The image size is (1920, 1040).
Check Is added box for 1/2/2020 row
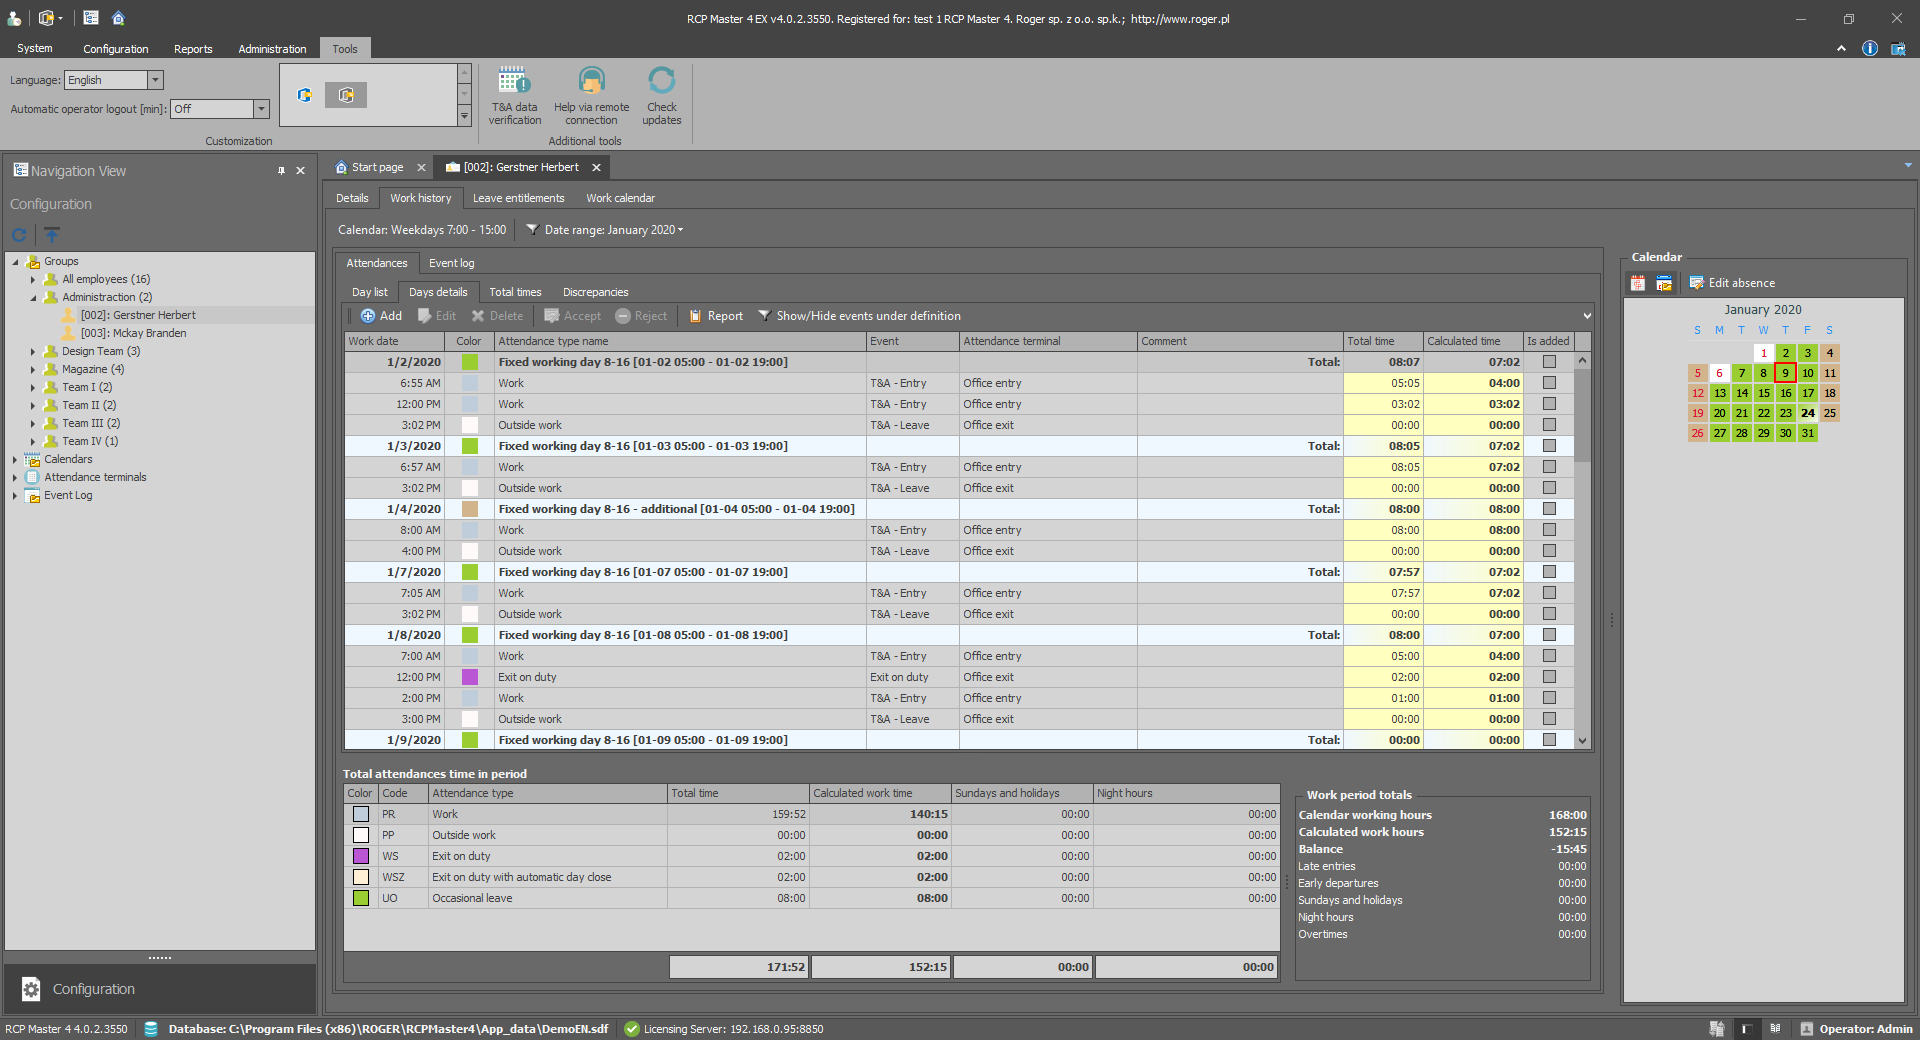tap(1549, 362)
